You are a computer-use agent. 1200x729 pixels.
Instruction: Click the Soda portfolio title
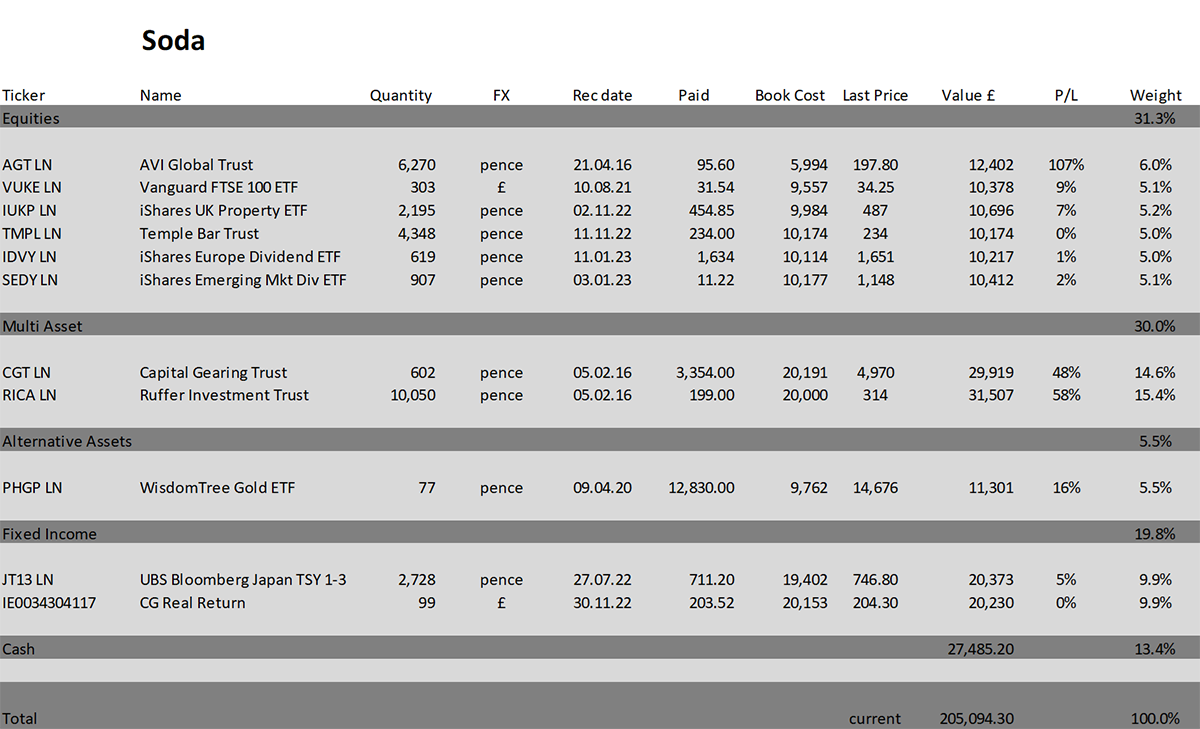(173, 41)
